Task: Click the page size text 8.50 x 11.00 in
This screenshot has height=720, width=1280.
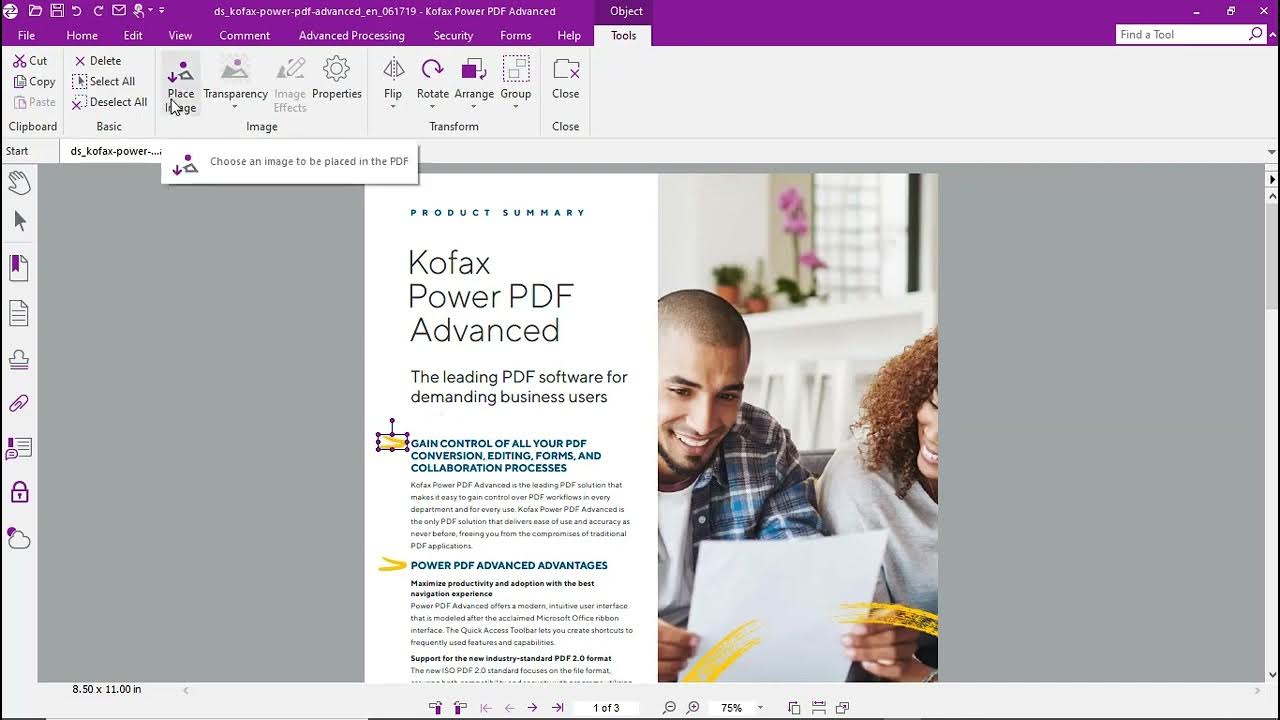Action: point(107,689)
